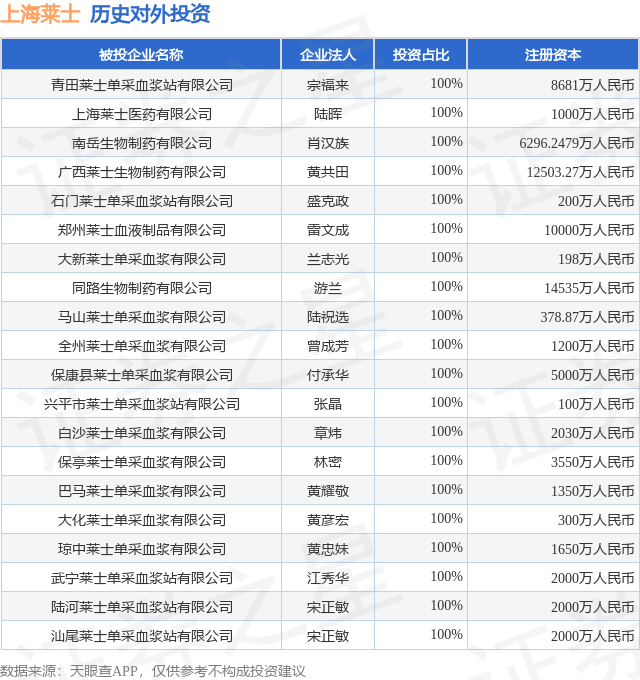Click 历史对外投资 heading
The height and width of the screenshot is (680, 640).
(x=150, y=14)
